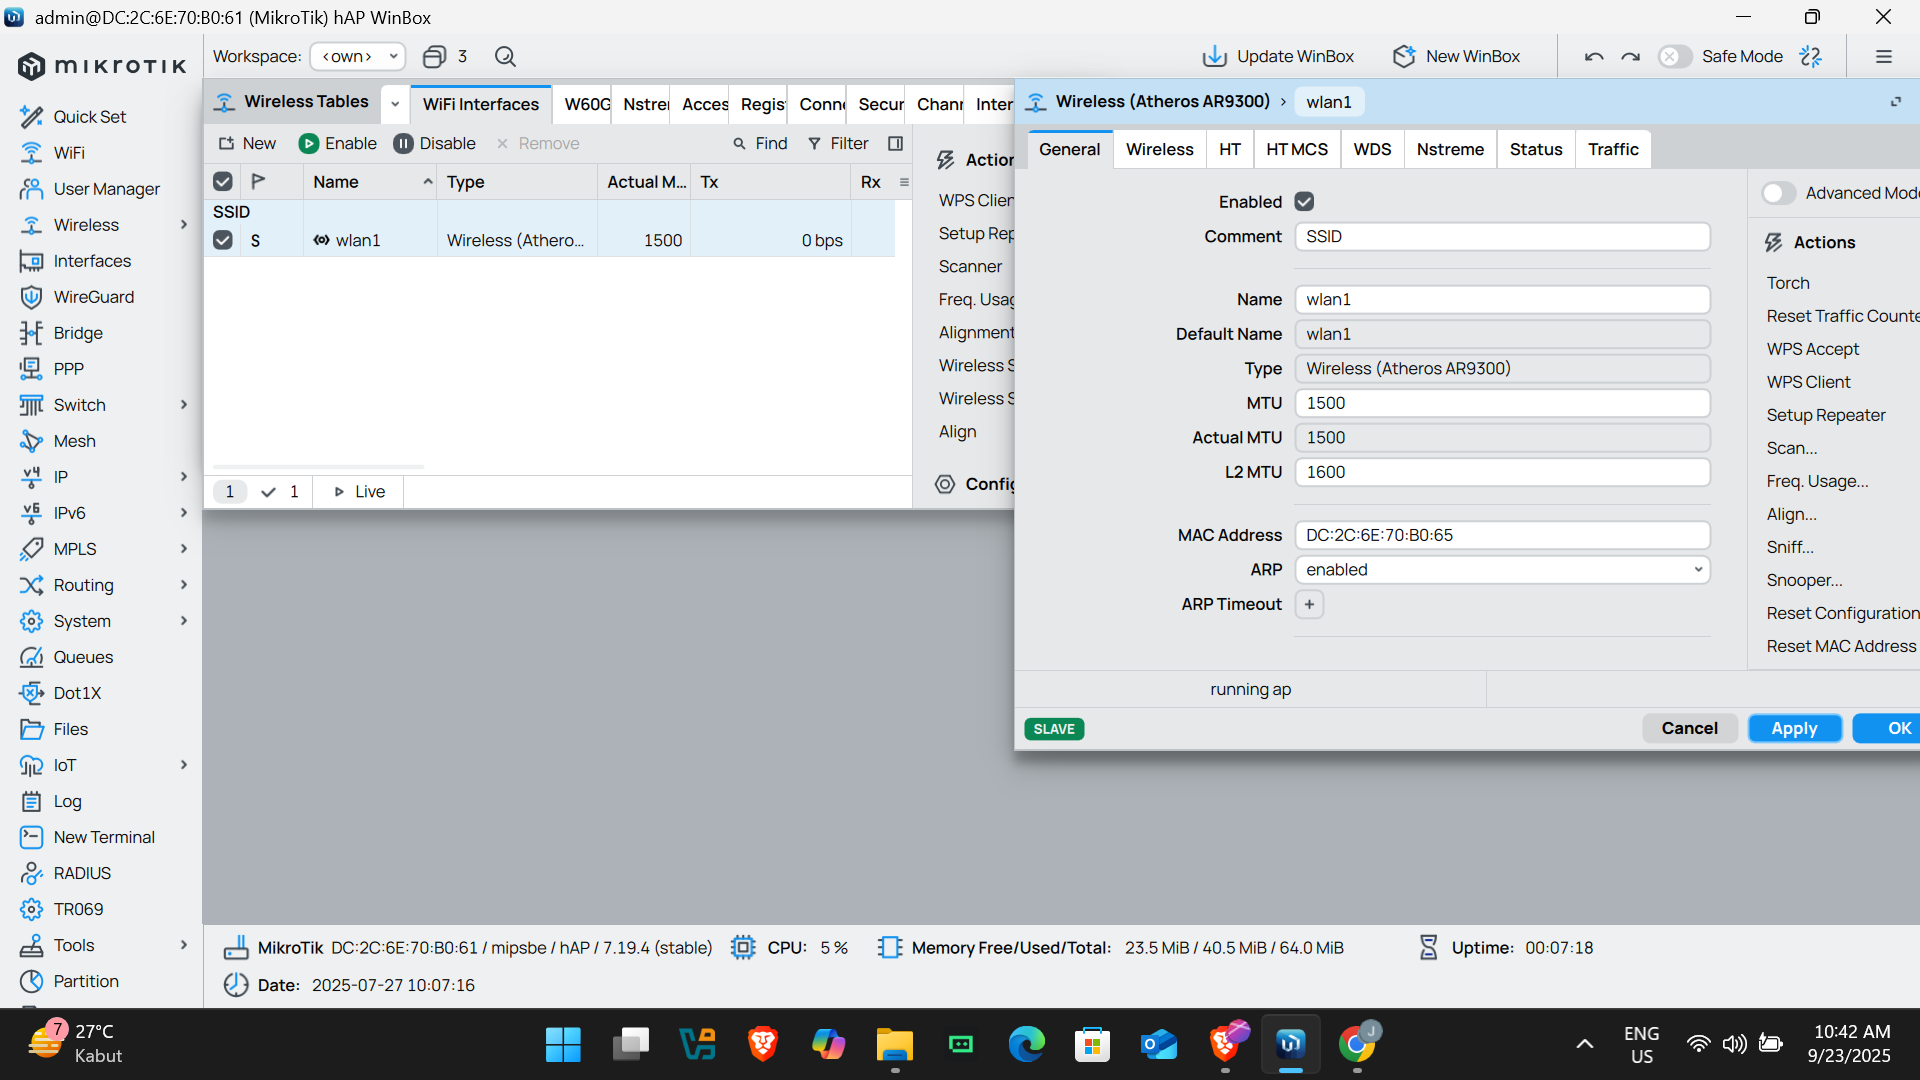Toggle the select-all checkbox in table header

coord(223,181)
